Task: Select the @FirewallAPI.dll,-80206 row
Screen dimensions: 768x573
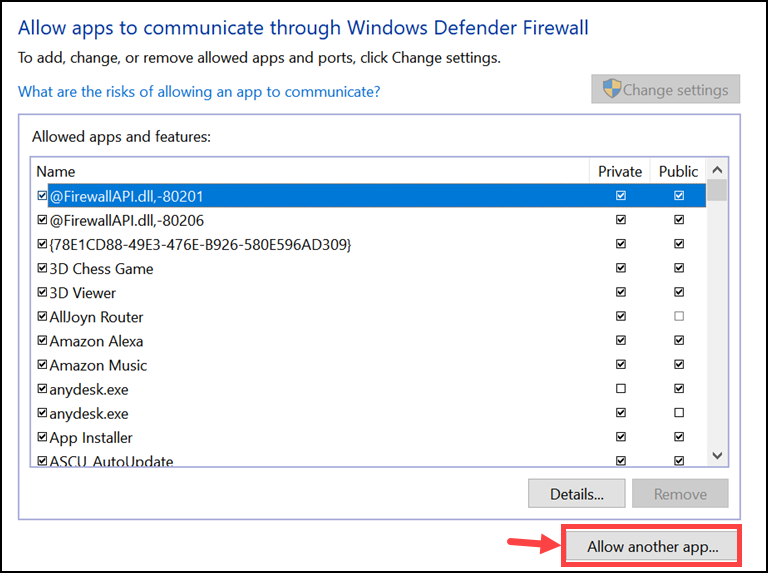Action: [x=127, y=220]
